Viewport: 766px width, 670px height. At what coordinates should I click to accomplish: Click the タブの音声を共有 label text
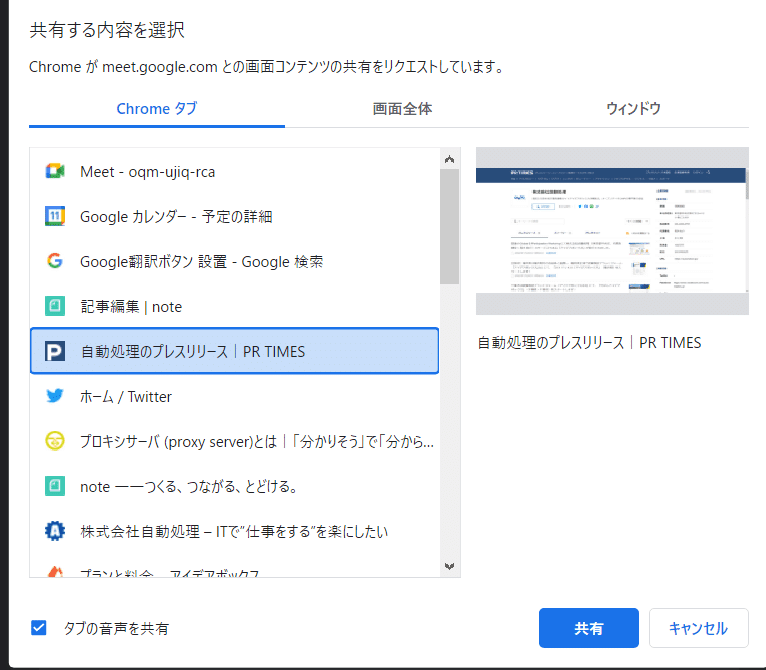[116, 628]
